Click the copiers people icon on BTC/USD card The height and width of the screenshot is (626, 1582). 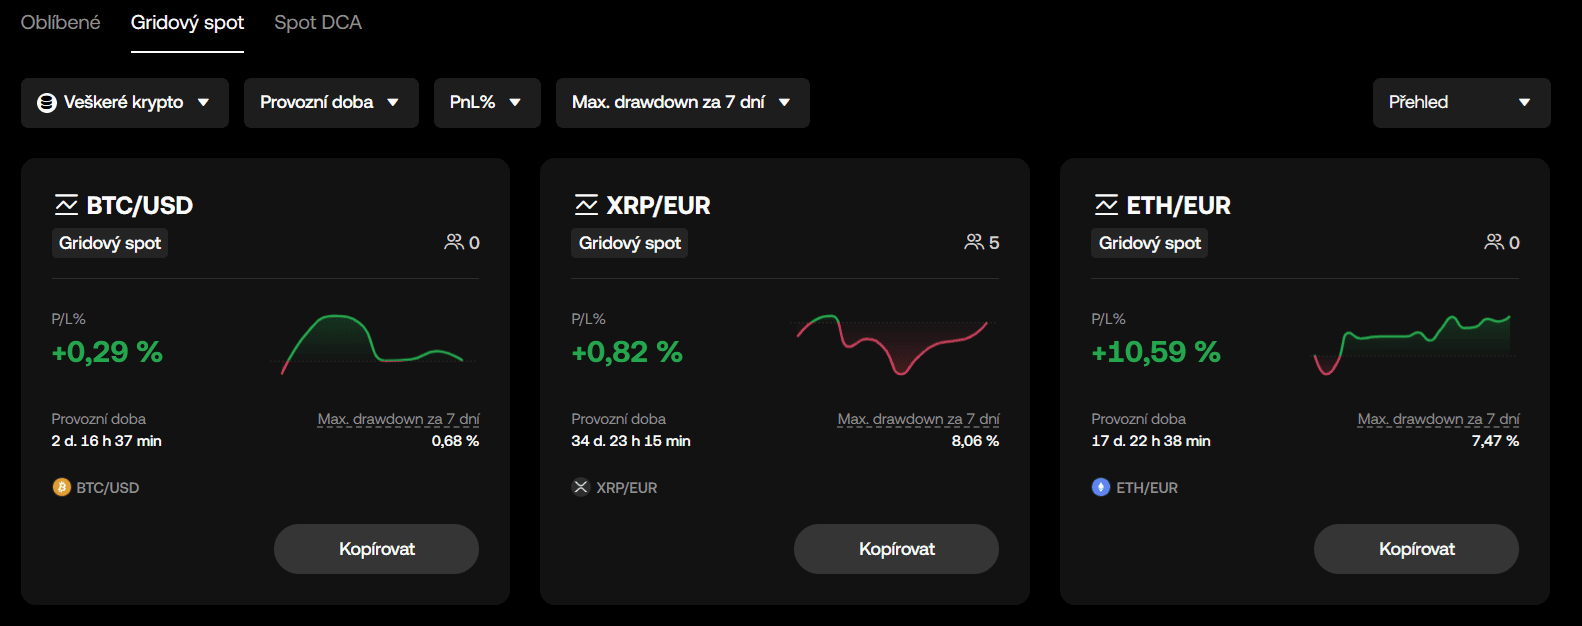pos(454,242)
